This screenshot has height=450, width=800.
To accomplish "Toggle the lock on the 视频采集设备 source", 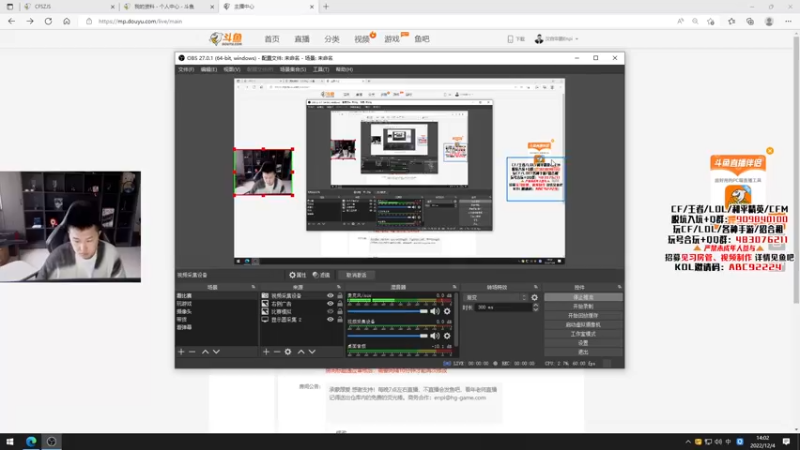I will 340,295.
